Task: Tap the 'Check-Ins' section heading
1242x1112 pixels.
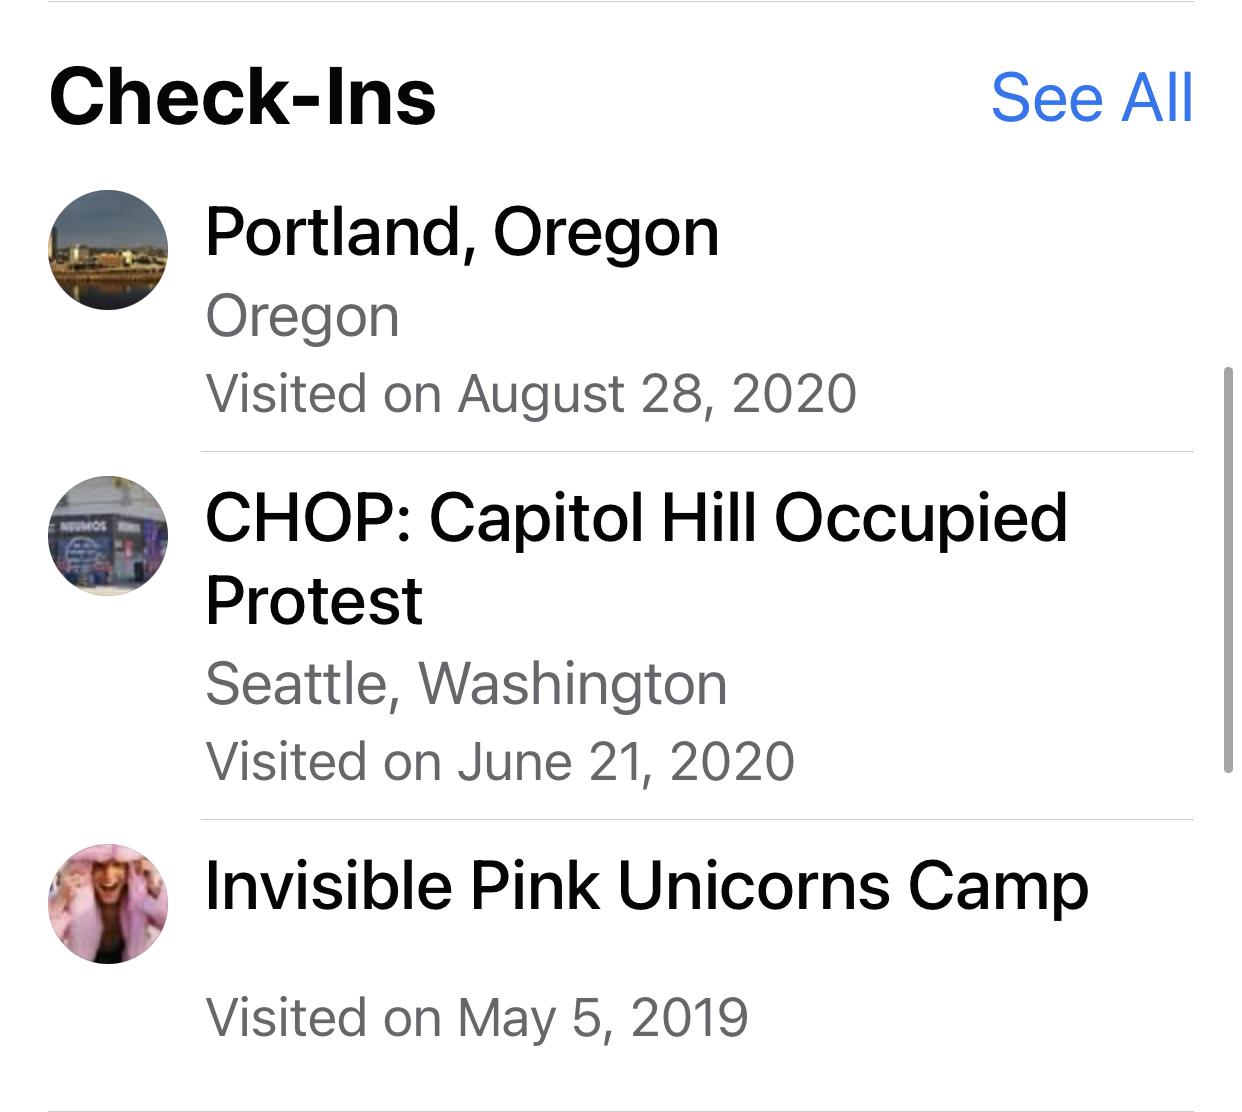Action: click(x=242, y=98)
